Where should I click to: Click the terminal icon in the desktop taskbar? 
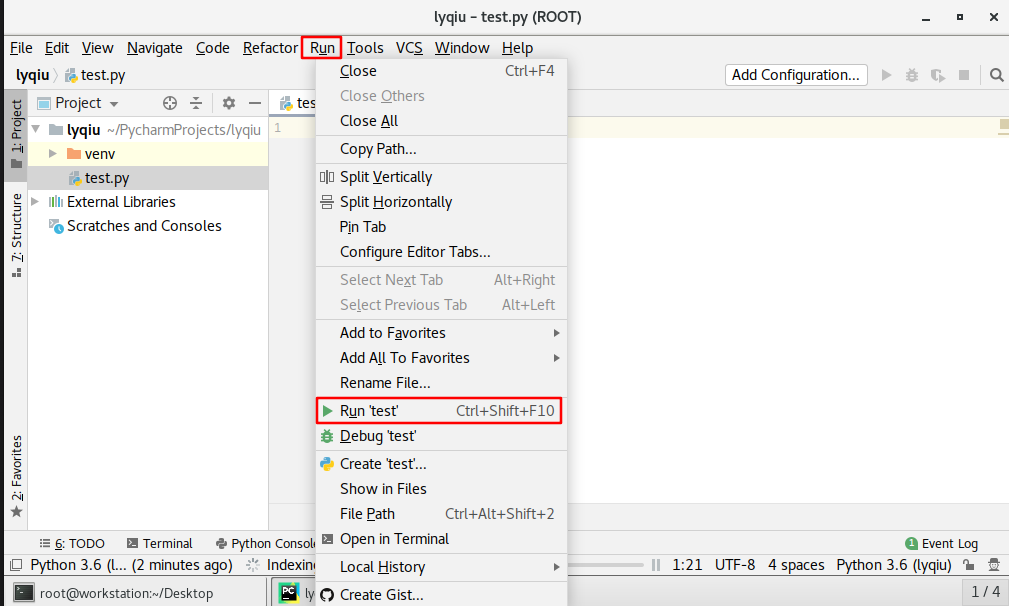click(24, 592)
